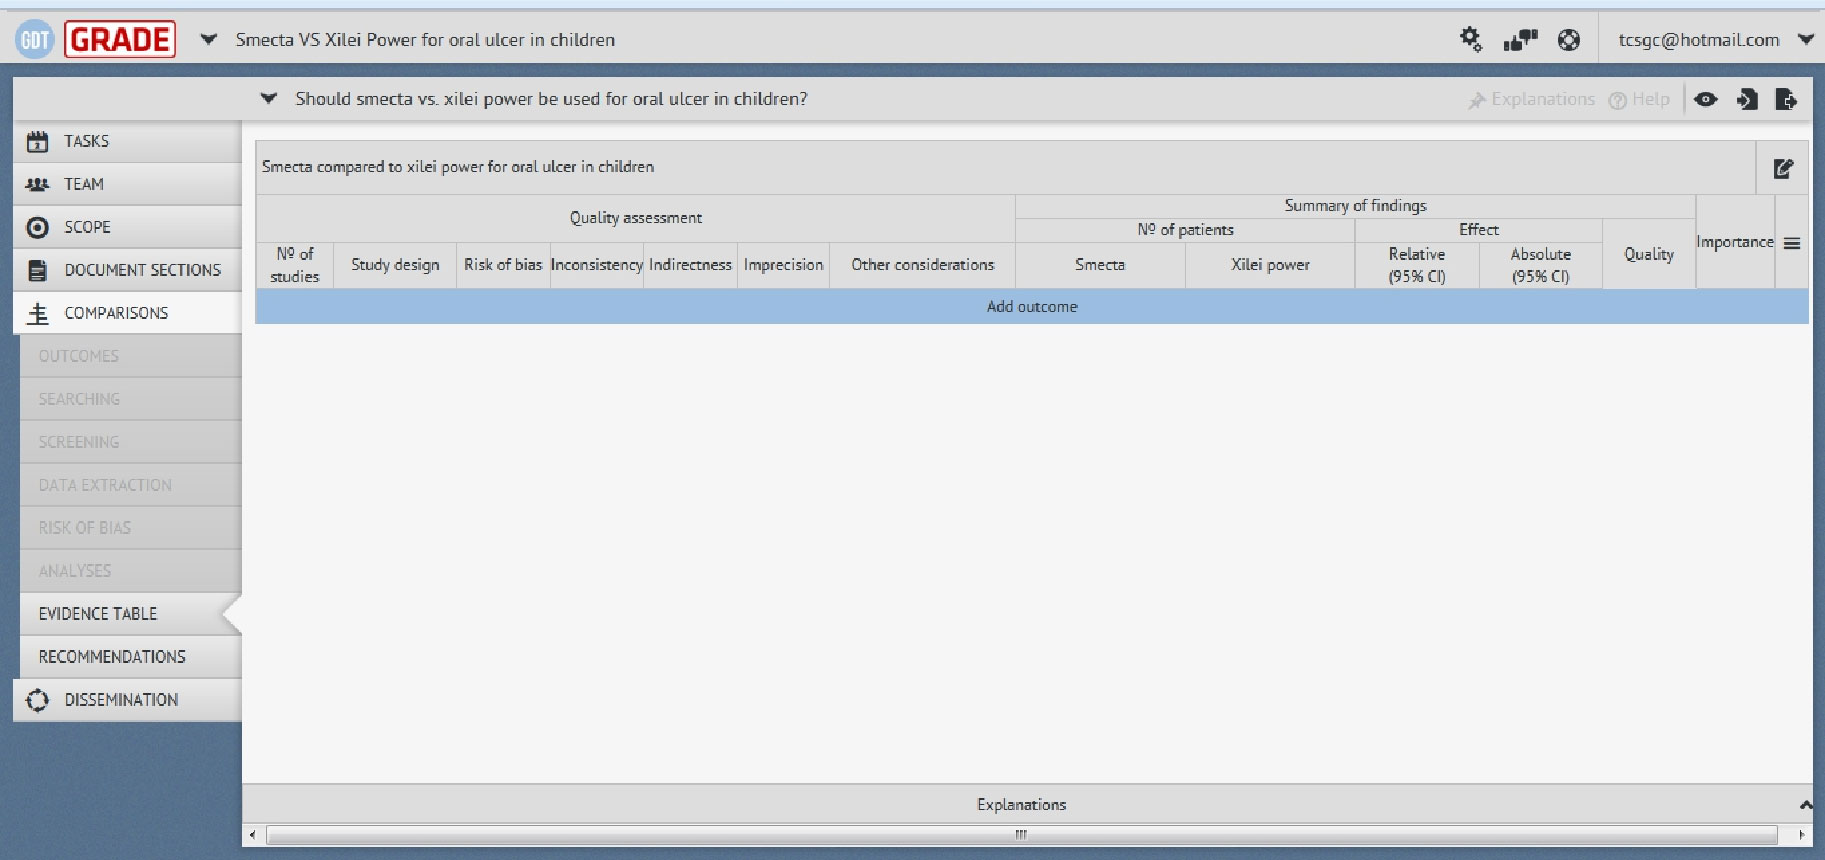Image resolution: width=1825 pixels, height=860 pixels.
Task: Click the Explanations link with pin icon
Action: tap(1532, 99)
